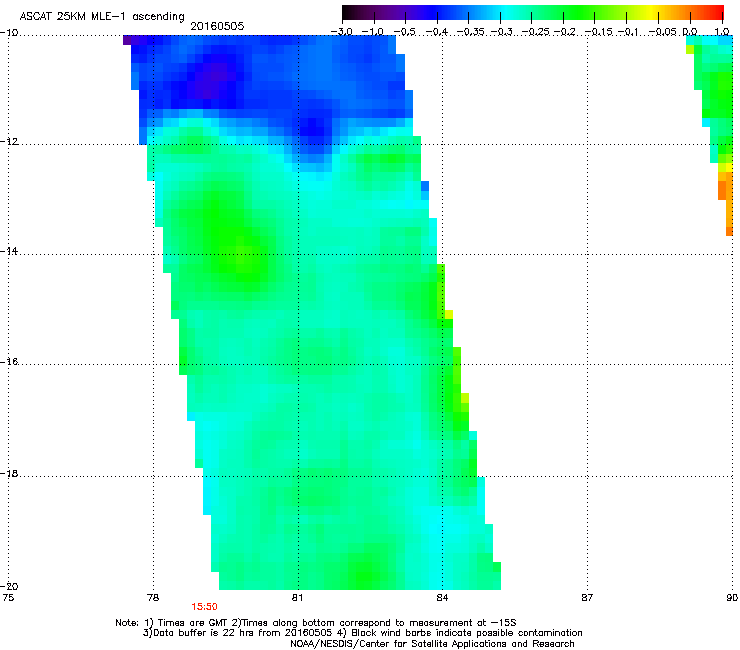Click the color scale label -0.15

click(x=599, y=32)
